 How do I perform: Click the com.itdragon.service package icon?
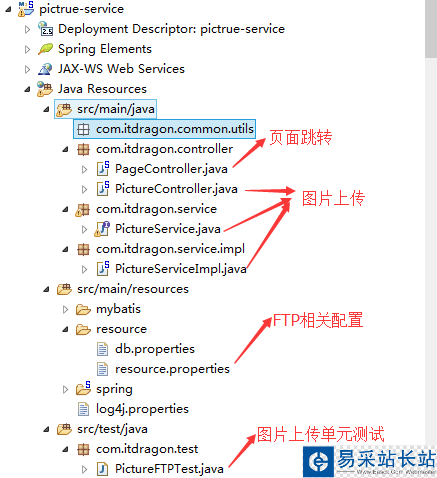[82, 210]
